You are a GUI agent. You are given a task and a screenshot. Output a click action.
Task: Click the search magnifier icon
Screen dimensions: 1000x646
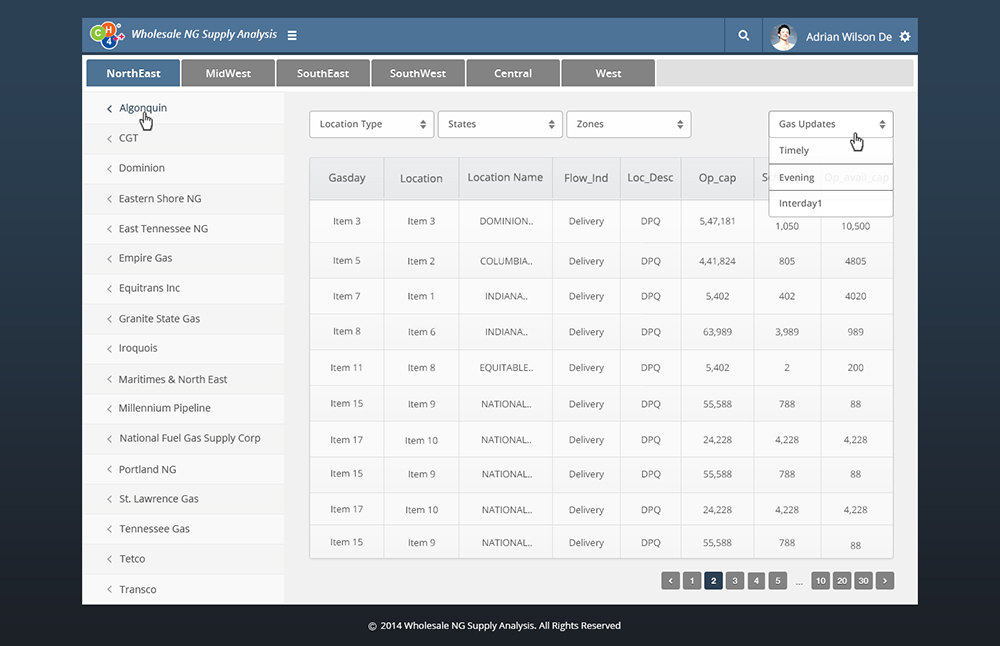(743, 36)
